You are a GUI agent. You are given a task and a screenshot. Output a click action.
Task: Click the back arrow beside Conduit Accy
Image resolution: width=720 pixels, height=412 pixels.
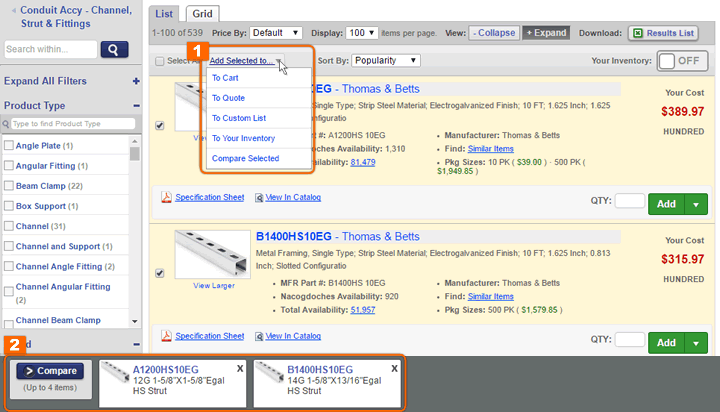click(x=14, y=10)
